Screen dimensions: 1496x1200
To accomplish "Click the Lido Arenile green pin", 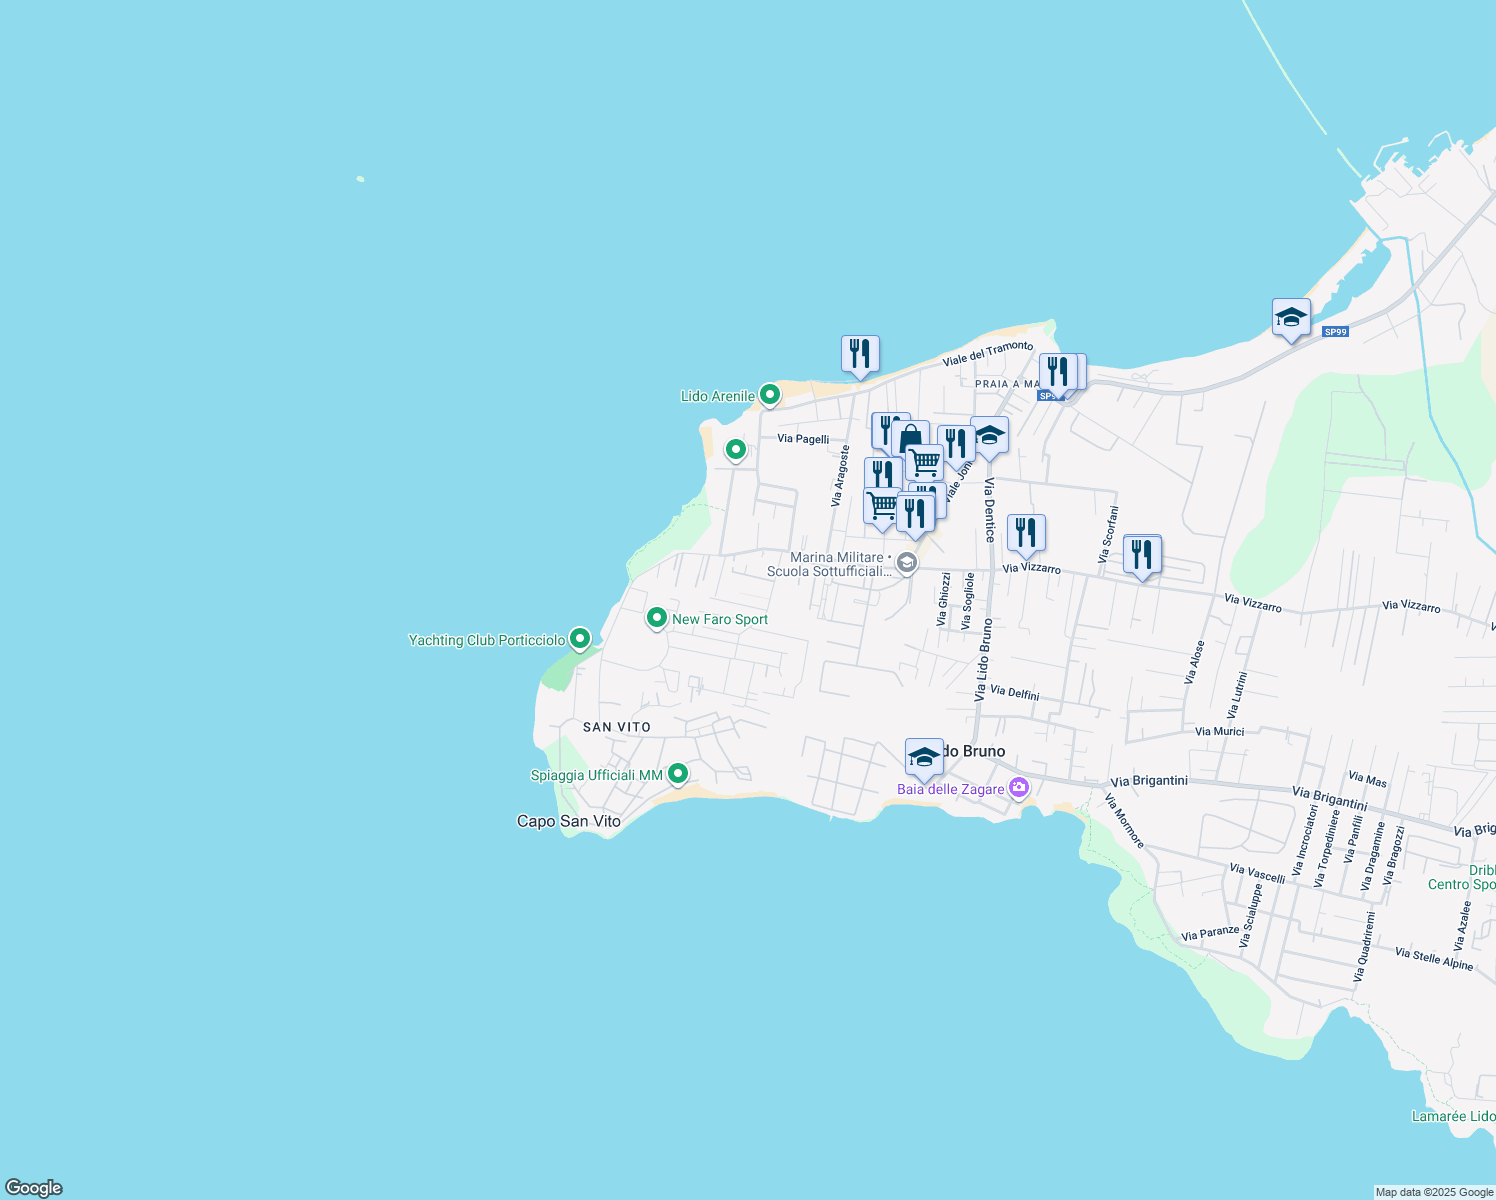I will 770,396.
